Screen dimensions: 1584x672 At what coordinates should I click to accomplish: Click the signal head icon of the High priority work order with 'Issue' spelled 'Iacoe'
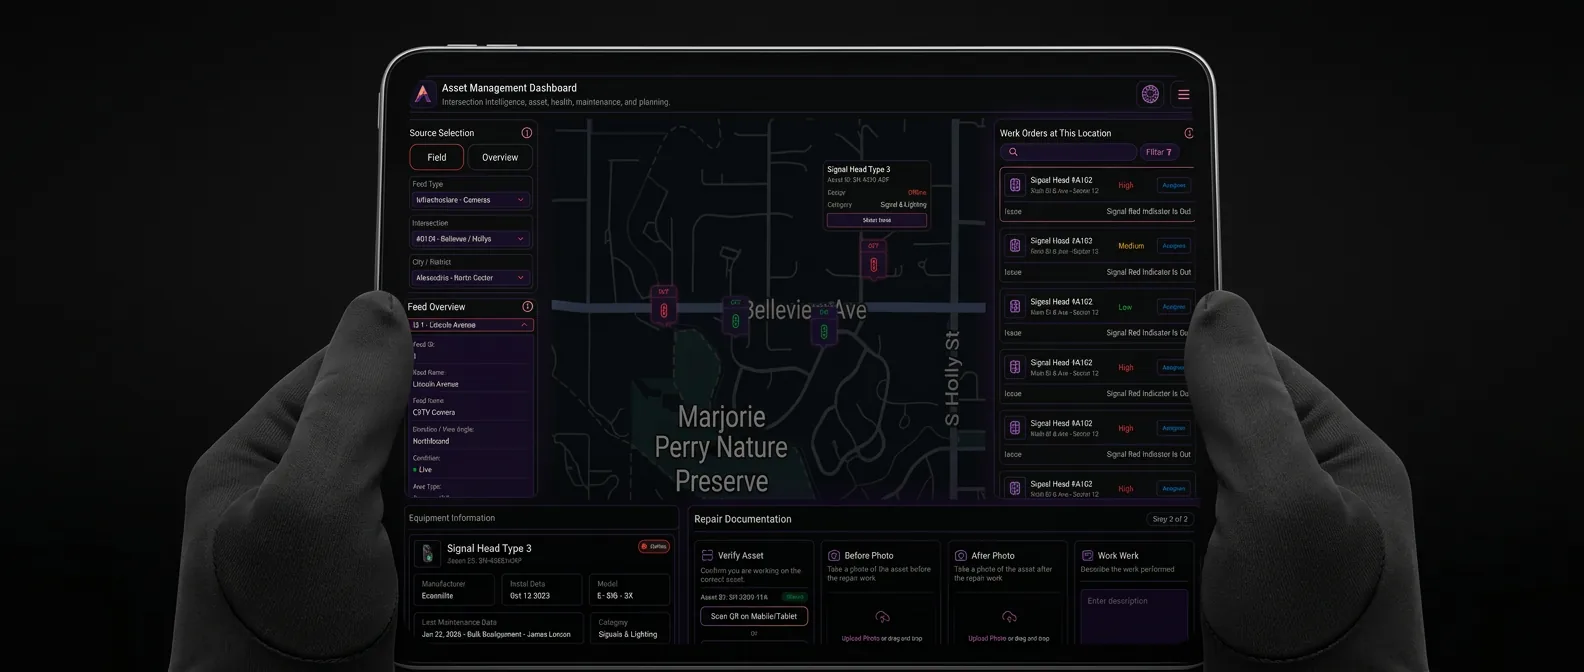(x=1015, y=428)
